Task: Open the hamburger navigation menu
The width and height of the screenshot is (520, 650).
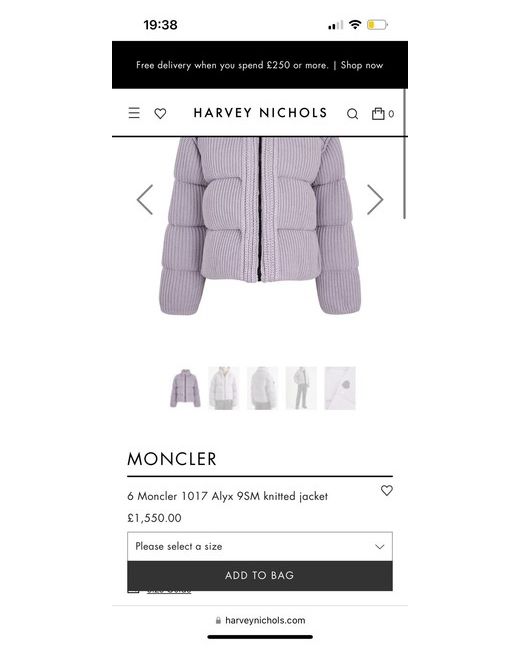Action: tap(134, 113)
